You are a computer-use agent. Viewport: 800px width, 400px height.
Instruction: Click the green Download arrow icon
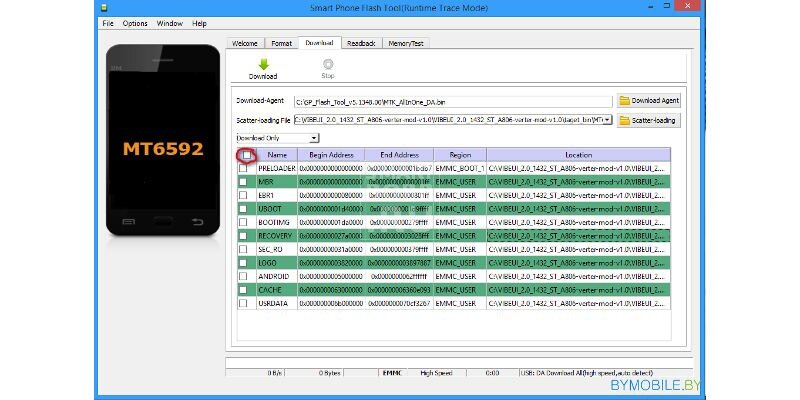(x=263, y=64)
